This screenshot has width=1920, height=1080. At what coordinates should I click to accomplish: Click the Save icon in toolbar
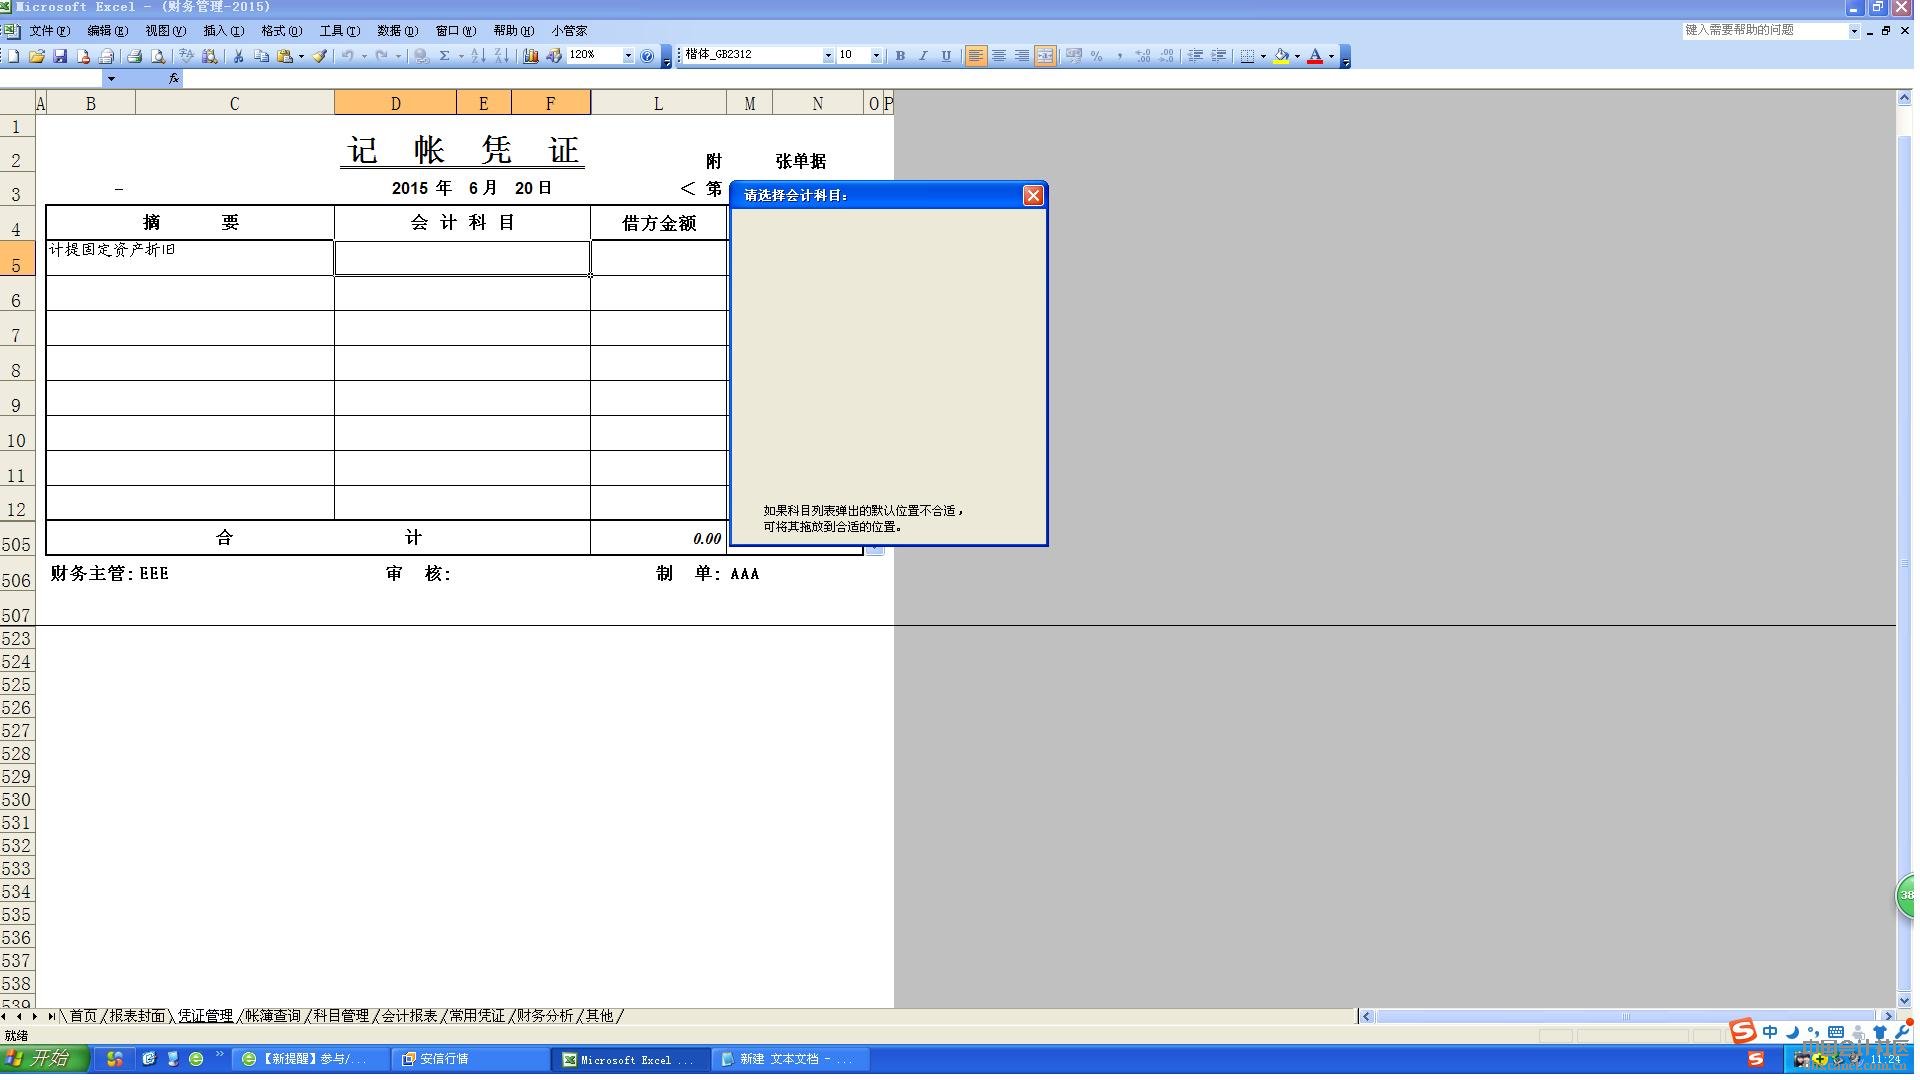(x=60, y=56)
